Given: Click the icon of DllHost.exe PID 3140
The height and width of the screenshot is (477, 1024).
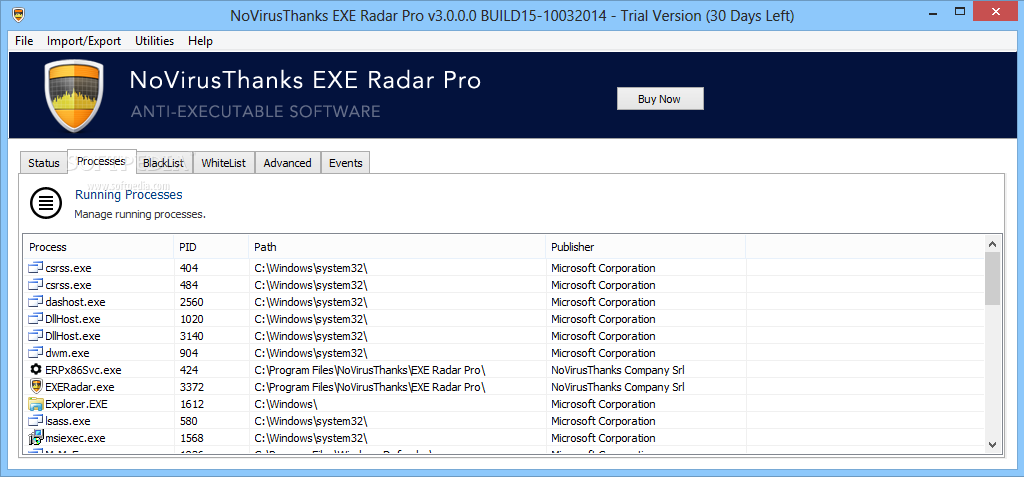Looking at the screenshot, I should pos(35,336).
